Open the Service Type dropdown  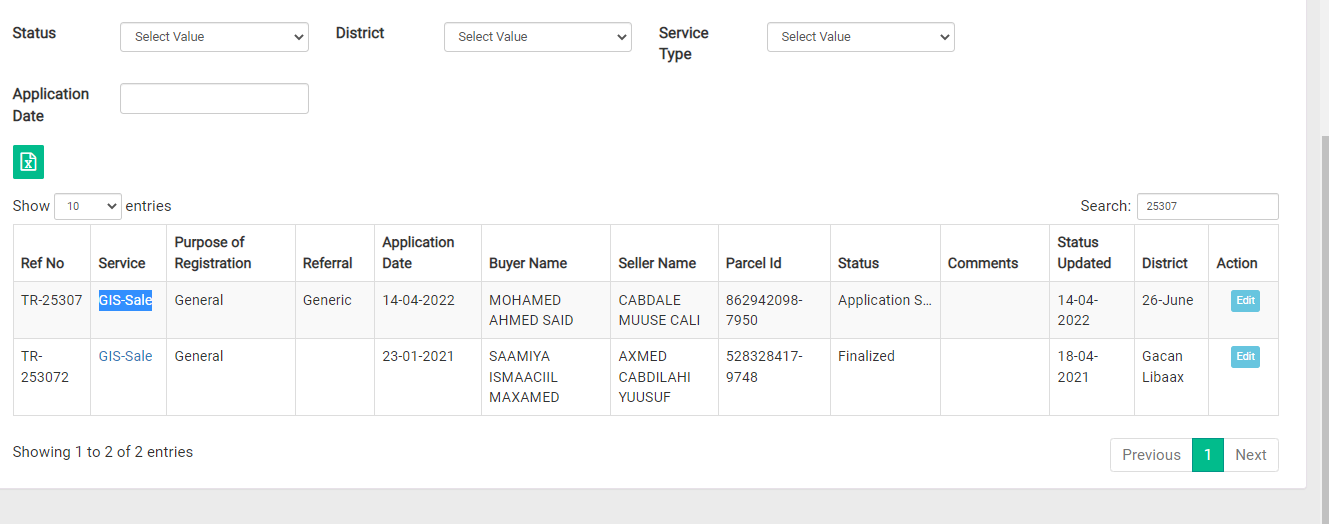point(861,37)
